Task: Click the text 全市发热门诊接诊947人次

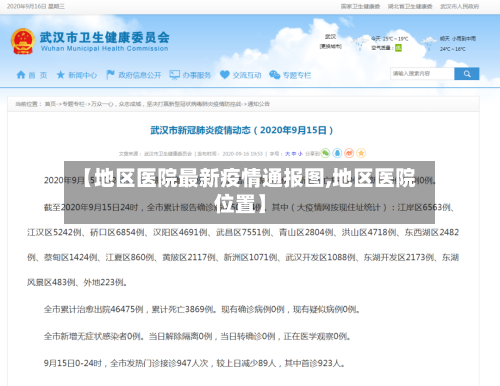Action: point(159,363)
